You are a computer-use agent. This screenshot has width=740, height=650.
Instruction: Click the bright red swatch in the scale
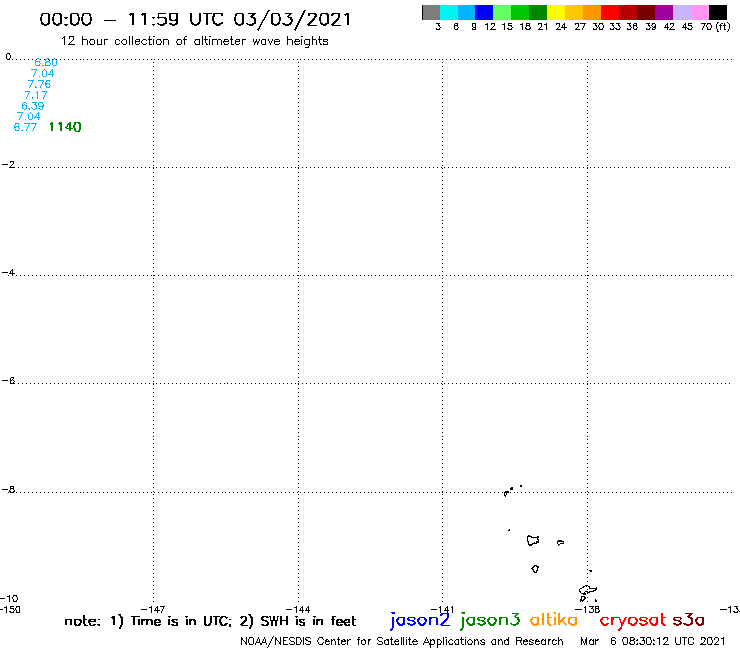(610, 12)
